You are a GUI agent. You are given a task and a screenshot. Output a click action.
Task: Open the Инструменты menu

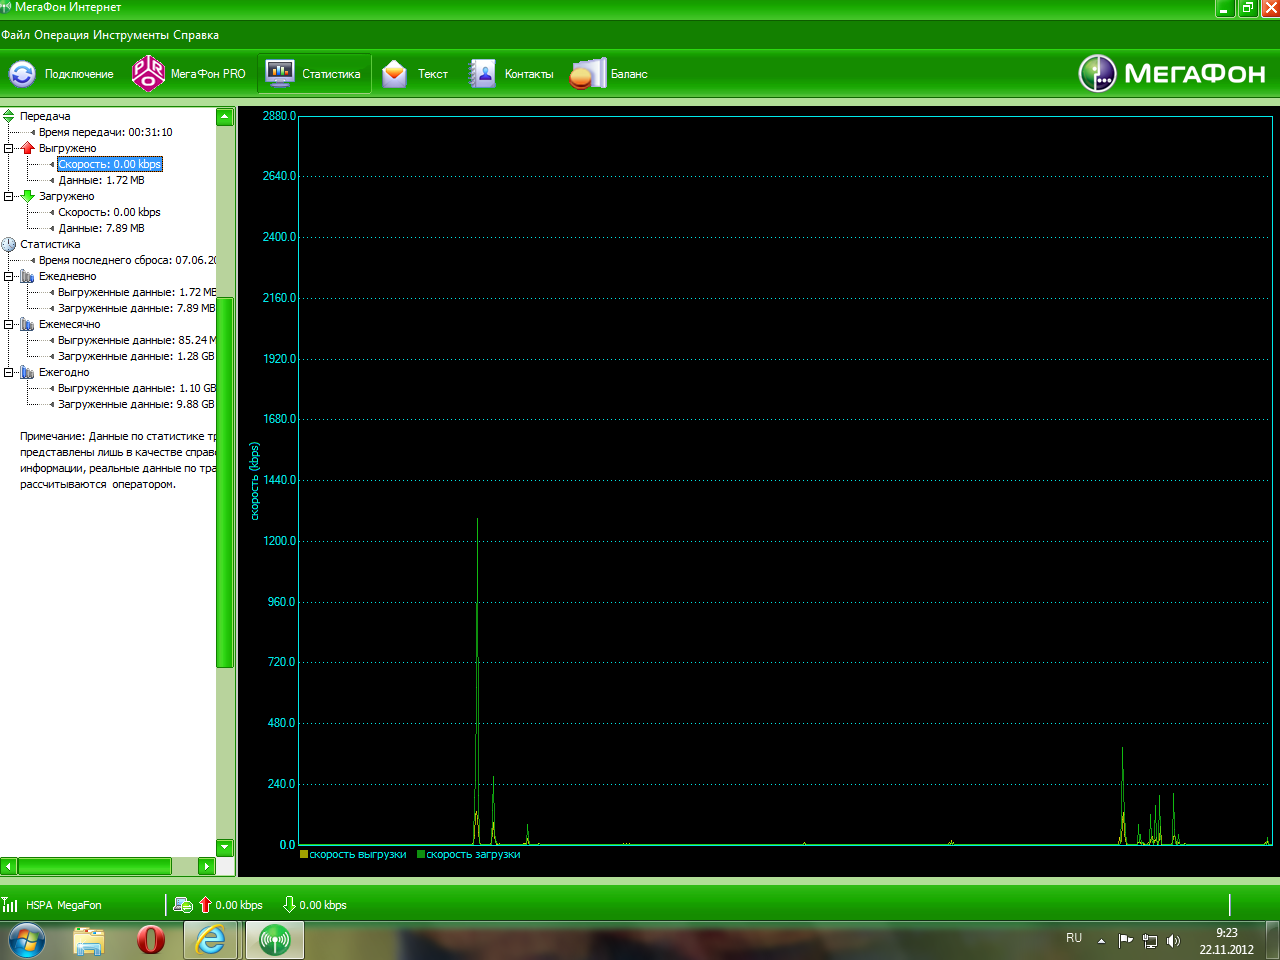(131, 35)
